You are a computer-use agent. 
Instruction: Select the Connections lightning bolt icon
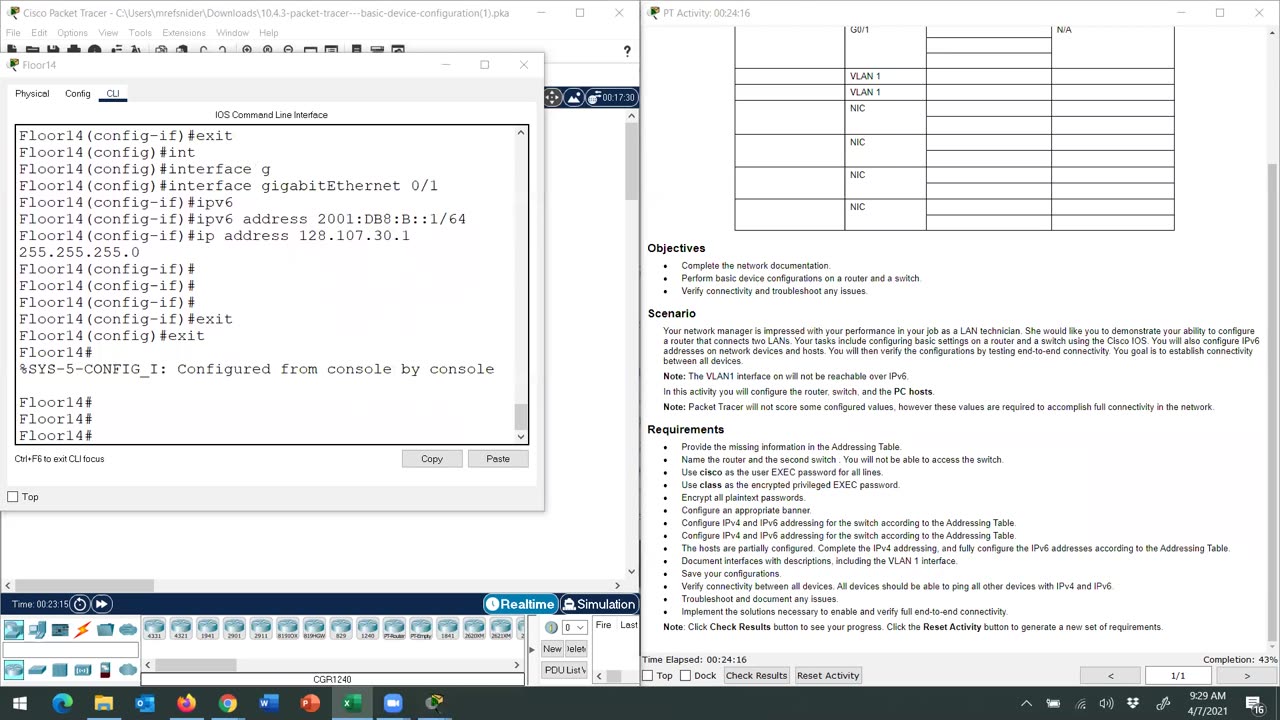(x=83, y=629)
